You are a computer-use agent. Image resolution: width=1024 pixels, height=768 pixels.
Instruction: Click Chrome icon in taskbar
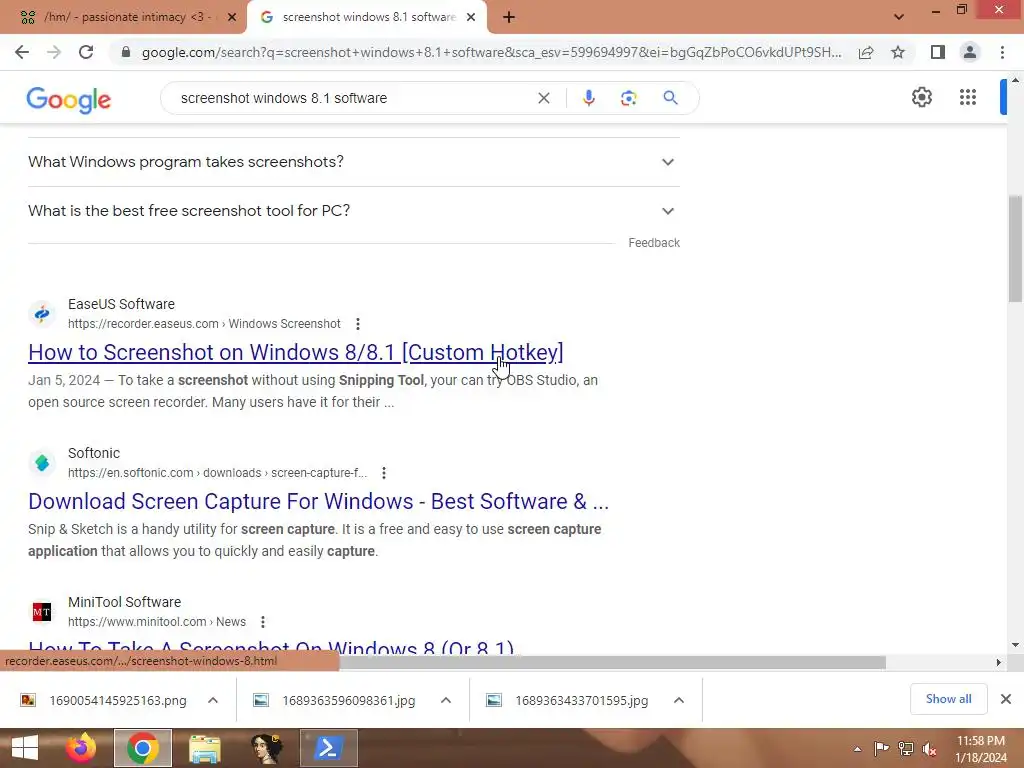(143, 748)
